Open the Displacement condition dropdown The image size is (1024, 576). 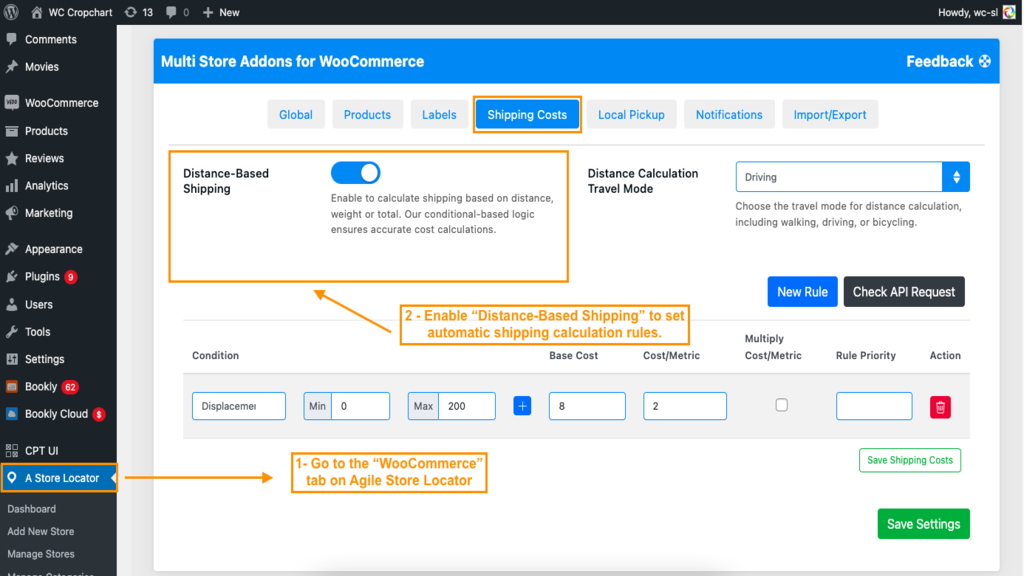[x=239, y=406]
